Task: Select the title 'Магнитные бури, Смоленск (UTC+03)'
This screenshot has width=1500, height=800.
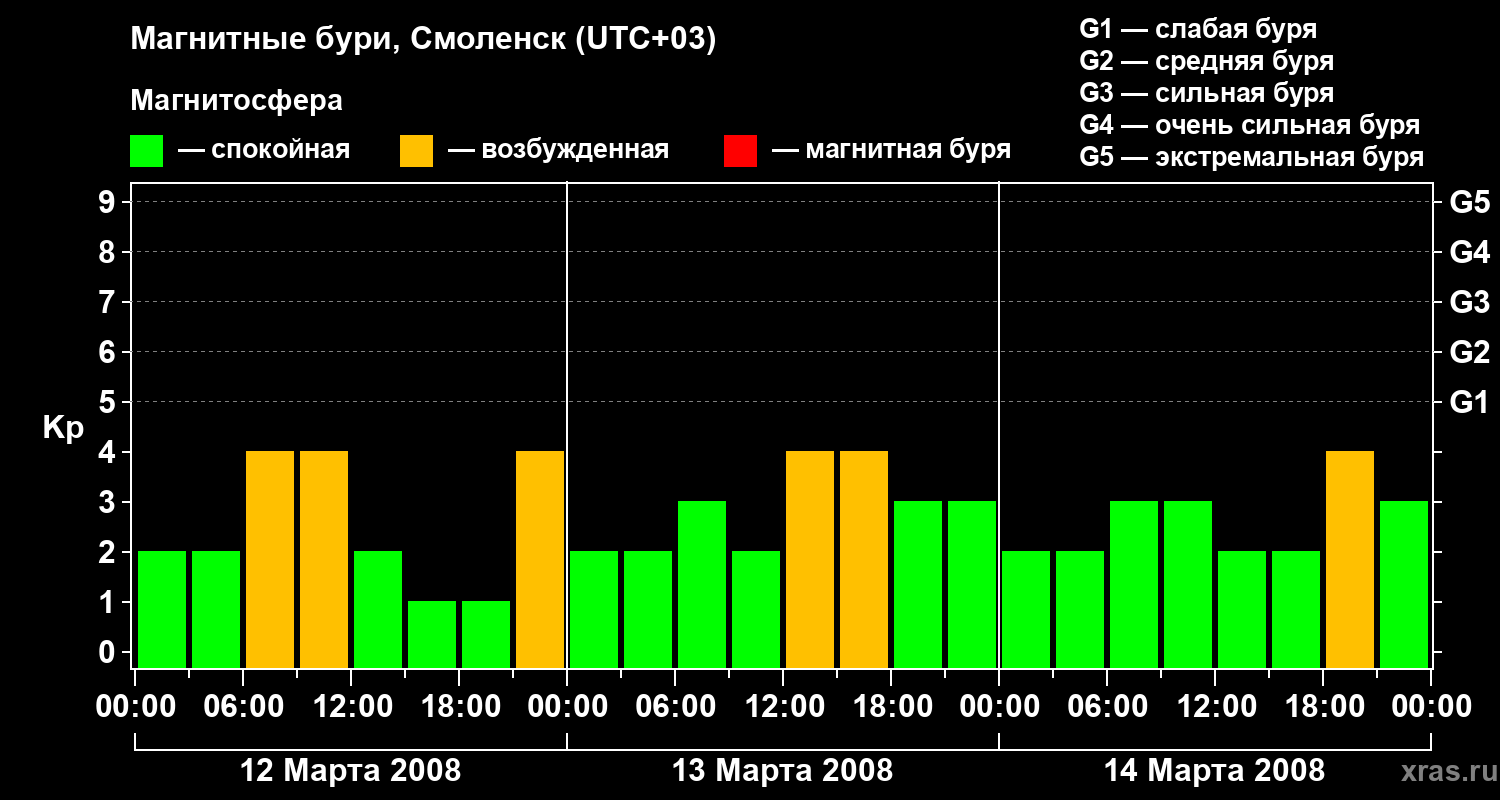Action: click(424, 40)
